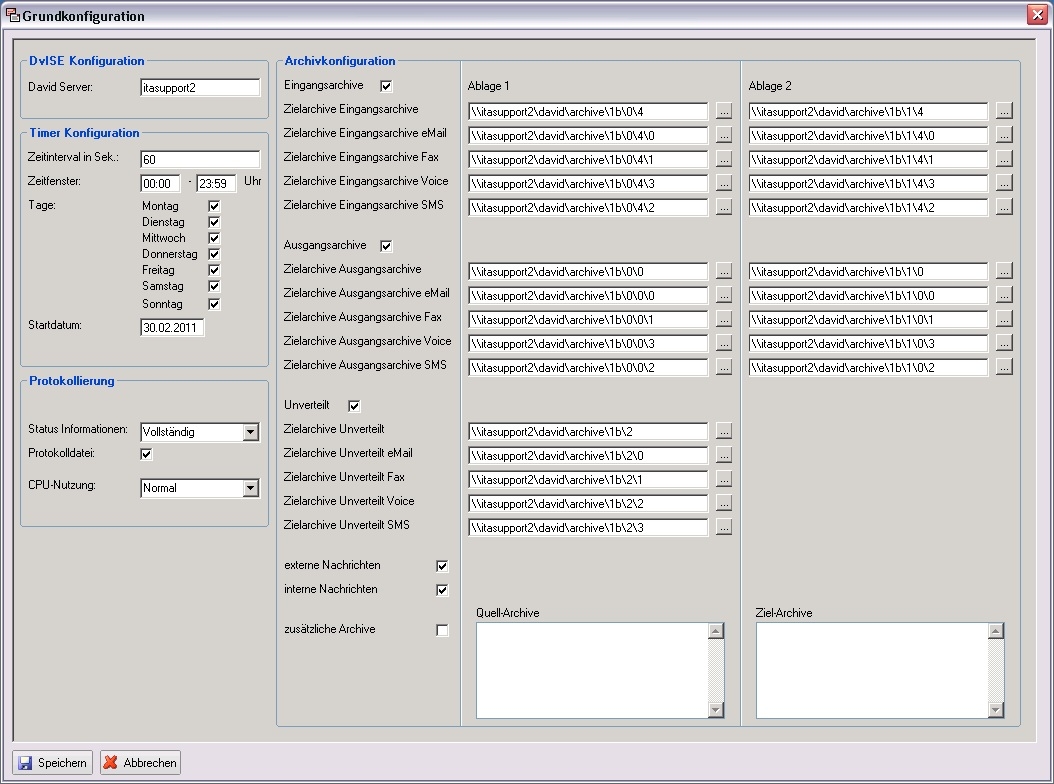The image size is (1054, 784).
Task: Browse Zielarchive Unverteilt folder
Action: click(x=723, y=432)
